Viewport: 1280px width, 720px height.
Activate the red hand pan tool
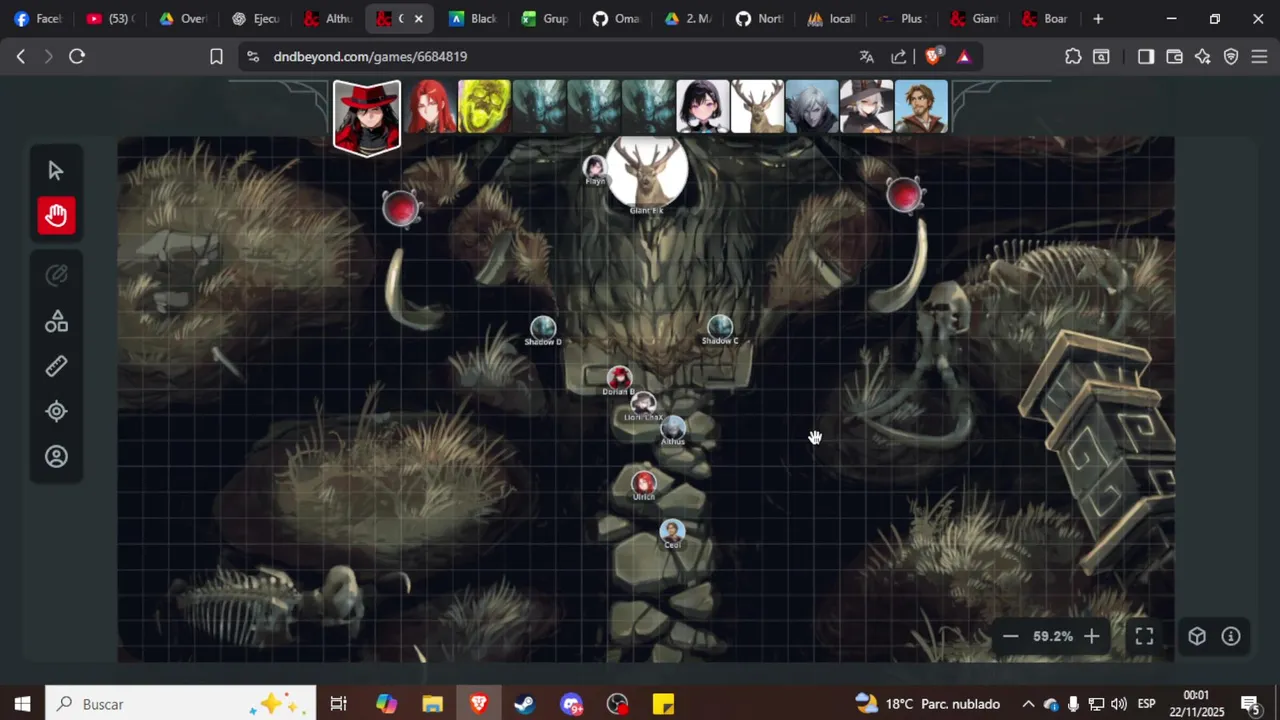[56, 215]
